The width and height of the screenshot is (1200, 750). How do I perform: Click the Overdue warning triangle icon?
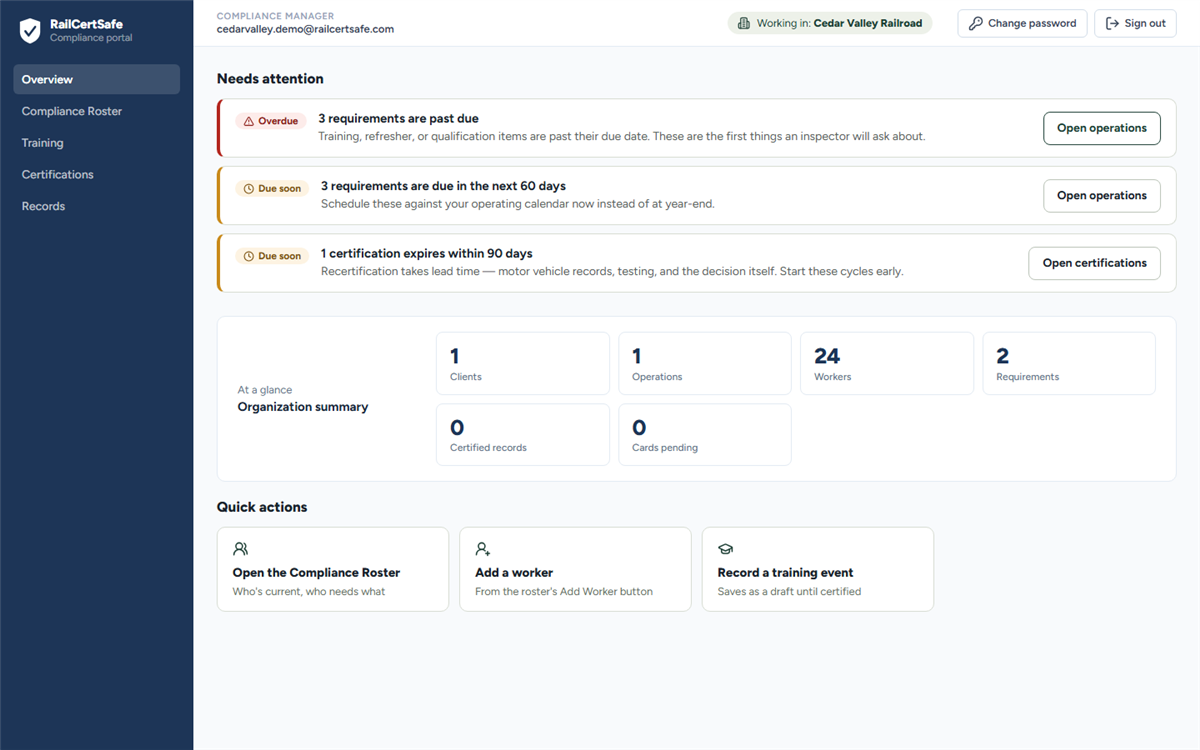tap(248, 121)
